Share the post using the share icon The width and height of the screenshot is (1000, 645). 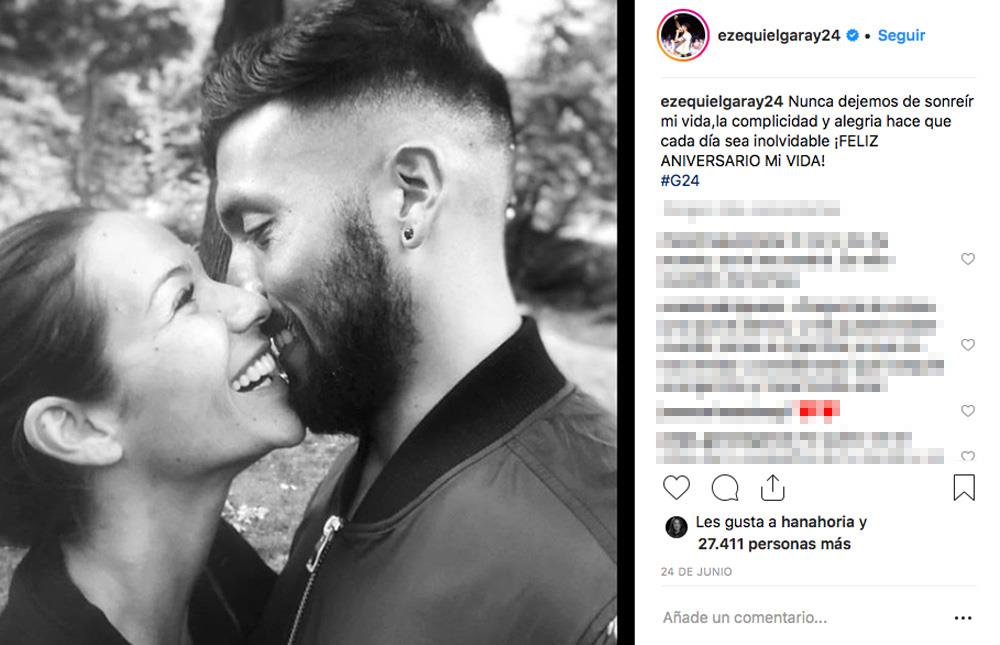pos(772,488)
